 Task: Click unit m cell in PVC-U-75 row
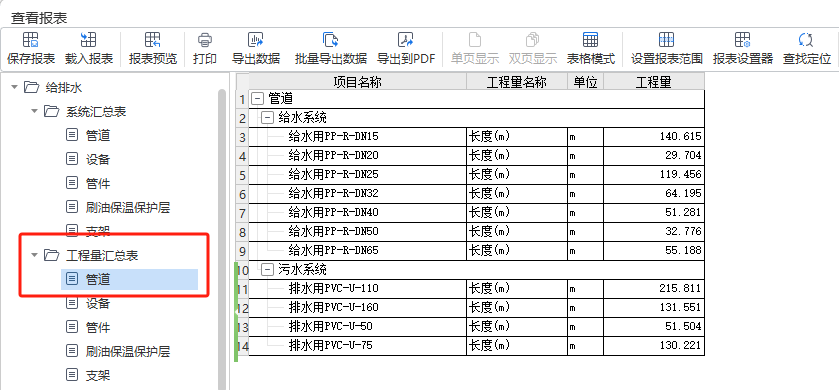point(585,346)
